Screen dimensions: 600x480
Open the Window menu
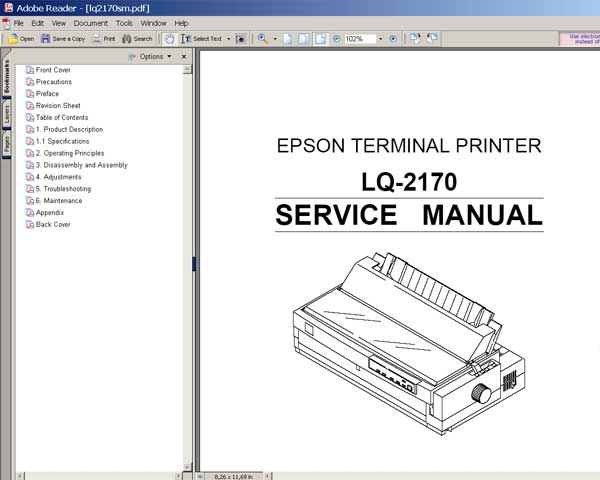pos(153,23)
